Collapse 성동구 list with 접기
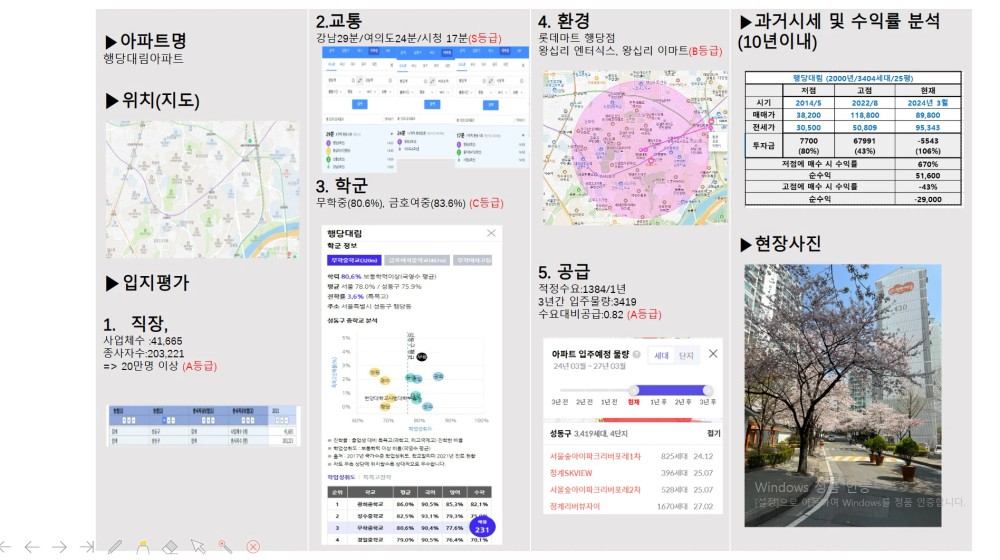The height and width of the screenshot is (560, 1000). [x=714, y=433]
